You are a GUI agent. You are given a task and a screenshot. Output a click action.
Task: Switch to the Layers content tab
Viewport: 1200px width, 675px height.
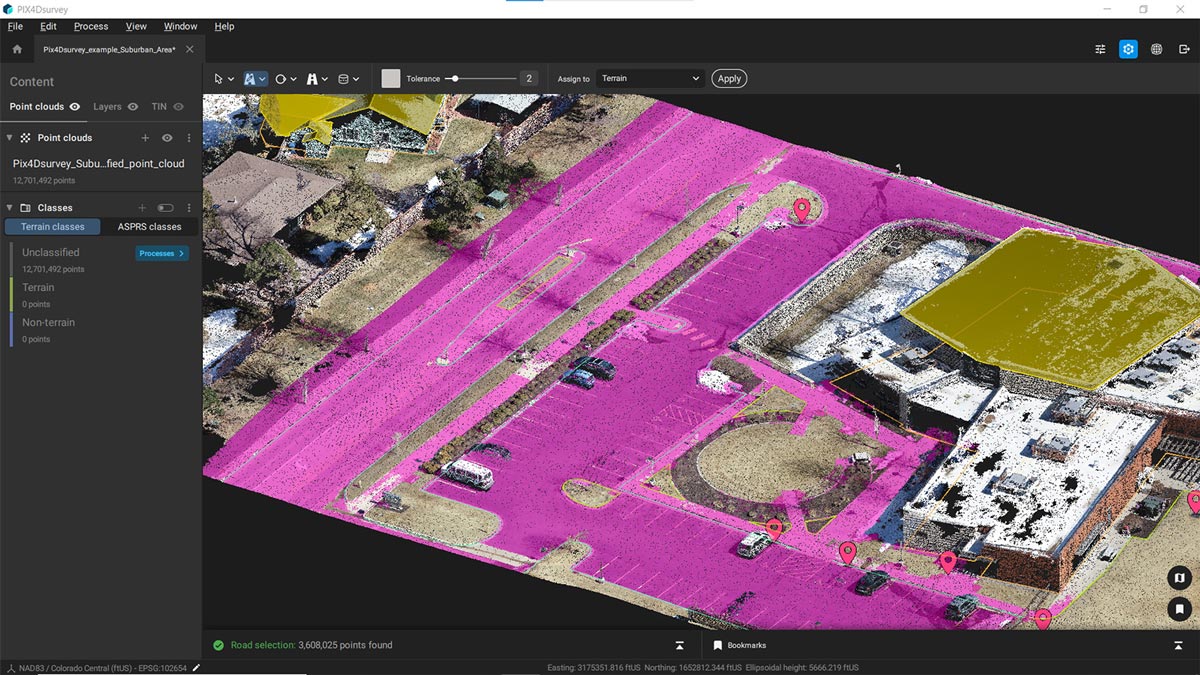pos(107,106)
